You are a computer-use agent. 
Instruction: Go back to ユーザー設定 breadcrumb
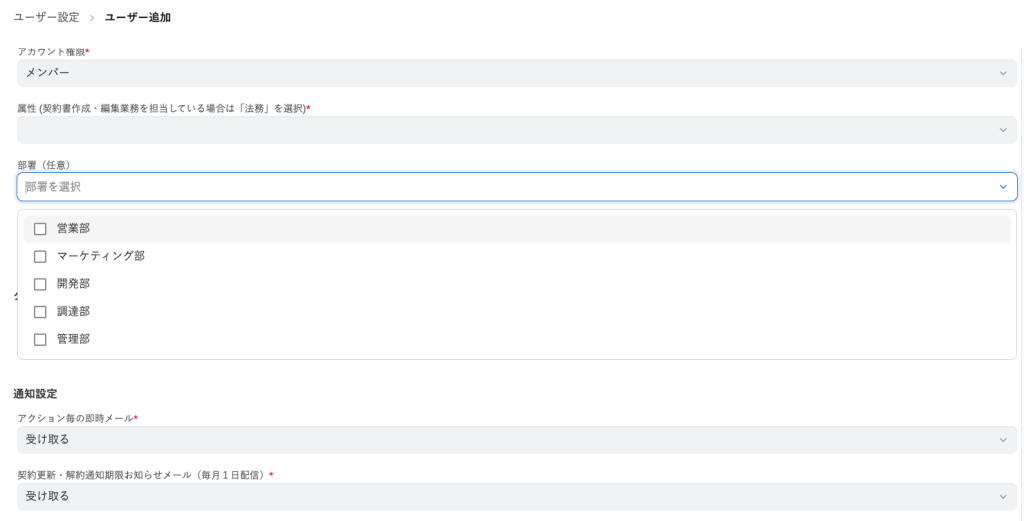(x=47, y=18)
